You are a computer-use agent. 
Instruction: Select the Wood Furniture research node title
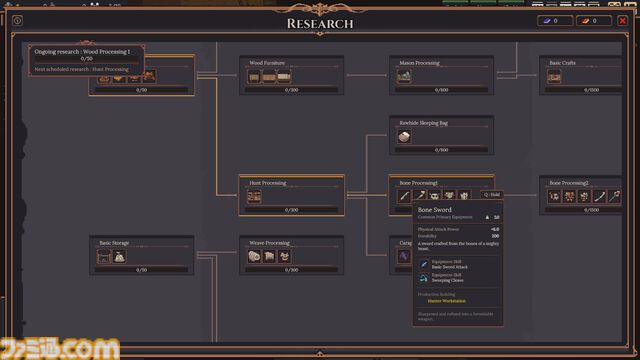267,63
